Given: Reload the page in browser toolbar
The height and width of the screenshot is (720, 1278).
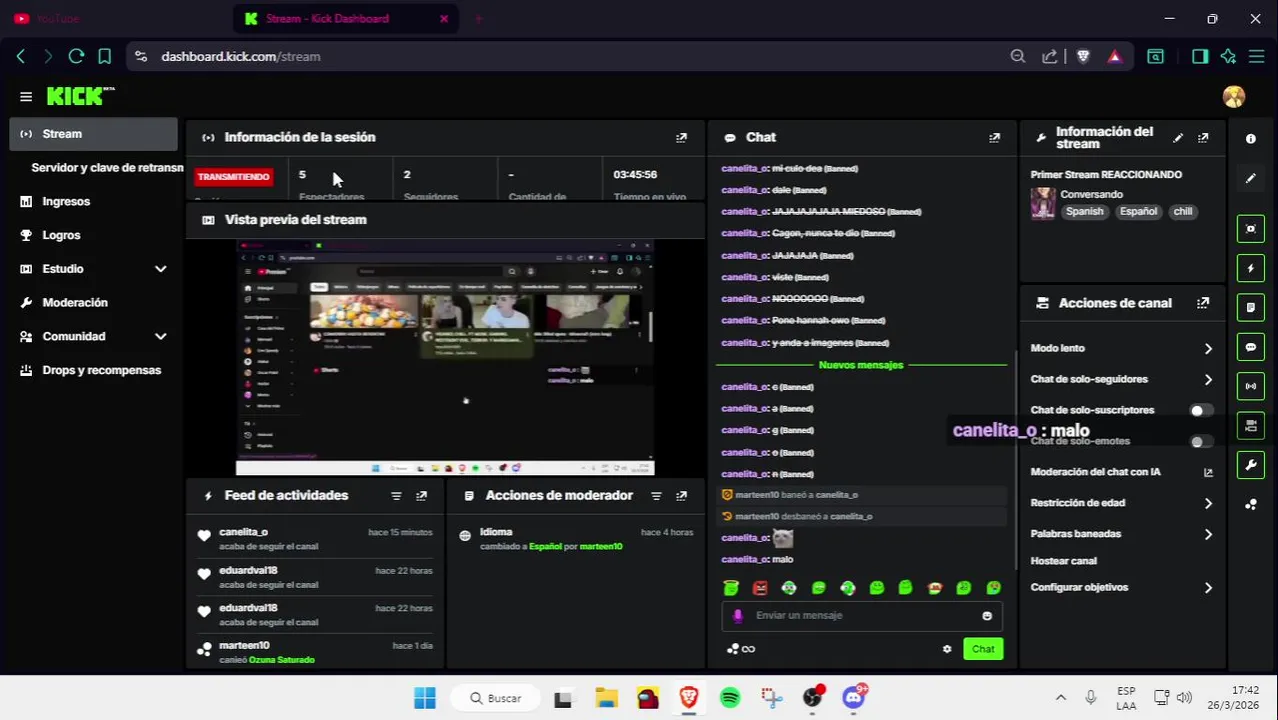Looking at the screenshot, I should (x=76, y=57).
